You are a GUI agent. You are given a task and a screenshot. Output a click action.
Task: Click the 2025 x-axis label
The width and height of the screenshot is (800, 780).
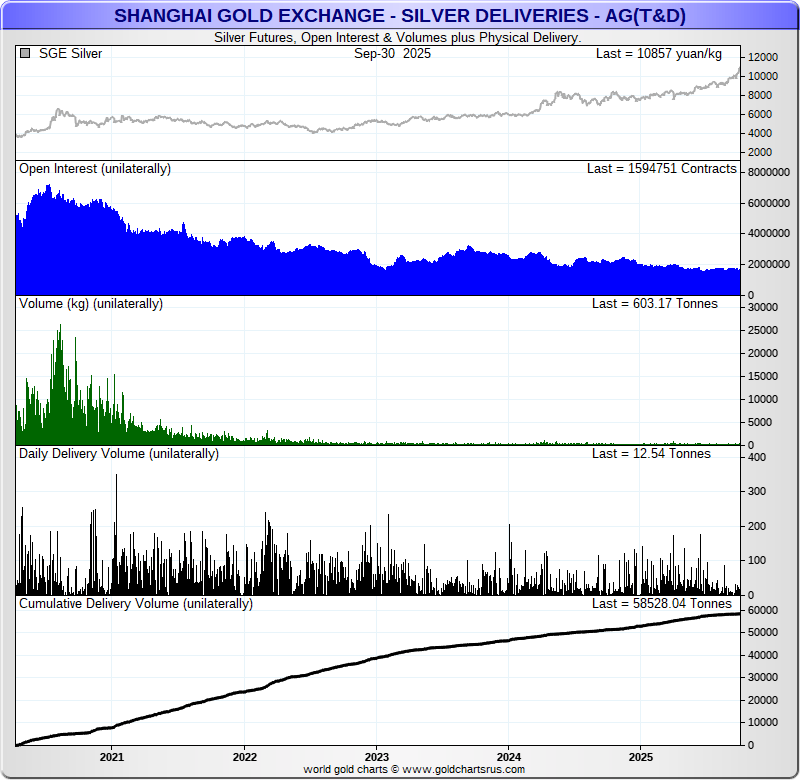(641, 757)
